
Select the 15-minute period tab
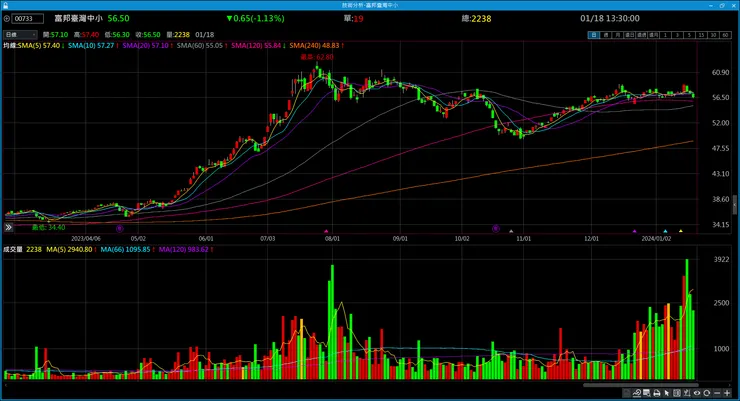(x=702, y=35)
